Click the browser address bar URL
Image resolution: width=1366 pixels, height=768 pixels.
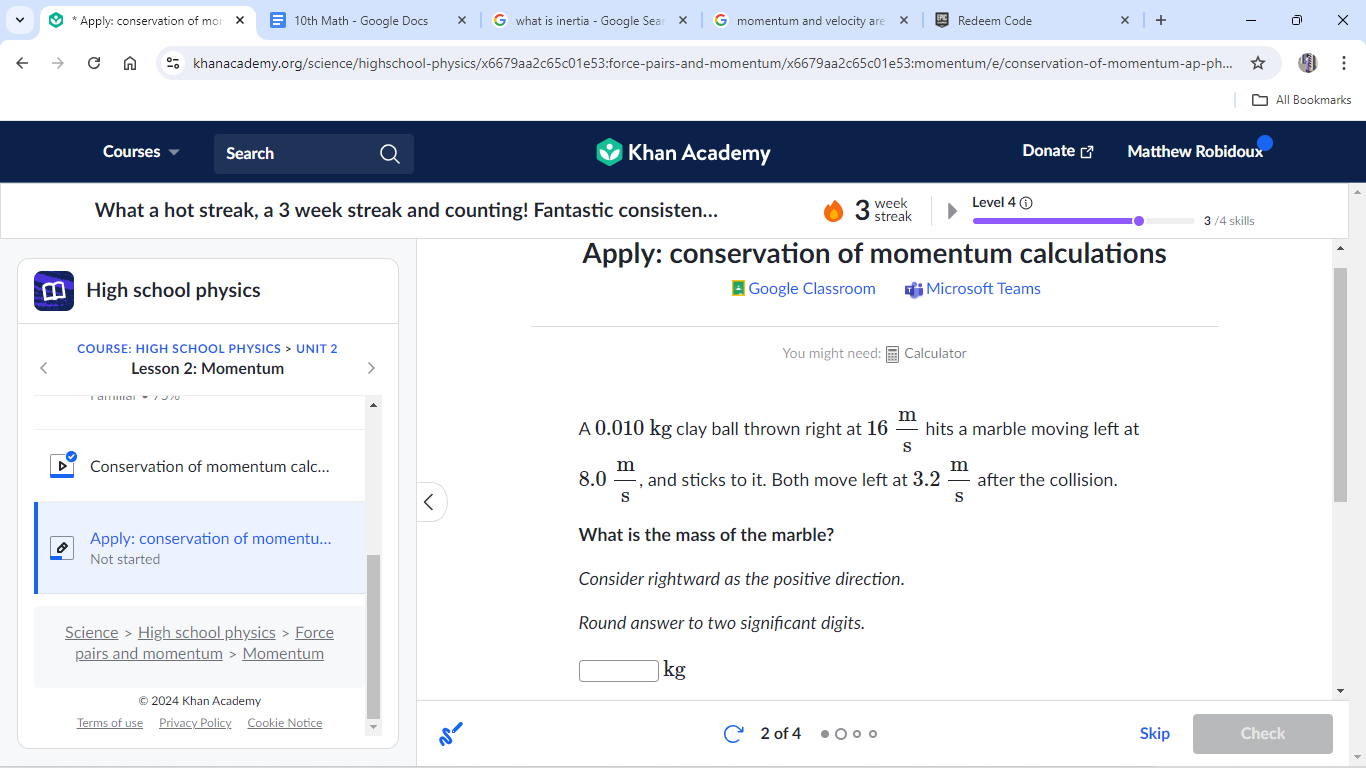(x=712, y=63)
